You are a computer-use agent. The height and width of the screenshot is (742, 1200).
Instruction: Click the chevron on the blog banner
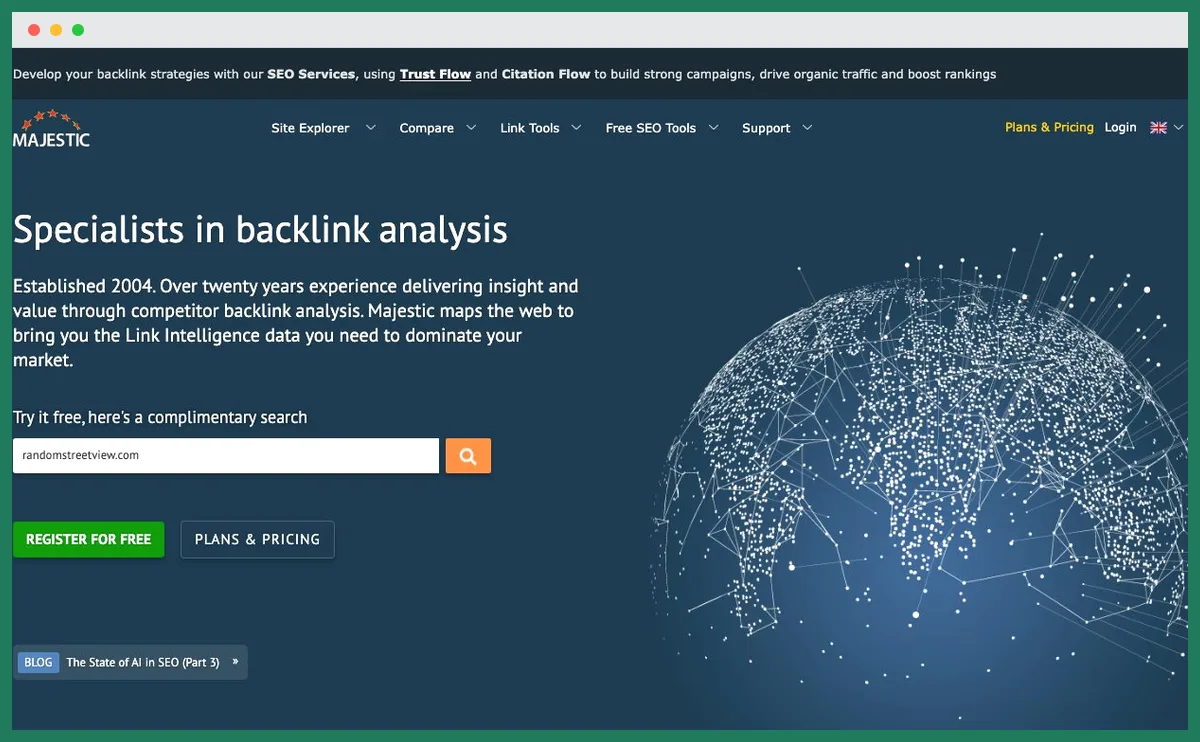click(x=235, y=662)
